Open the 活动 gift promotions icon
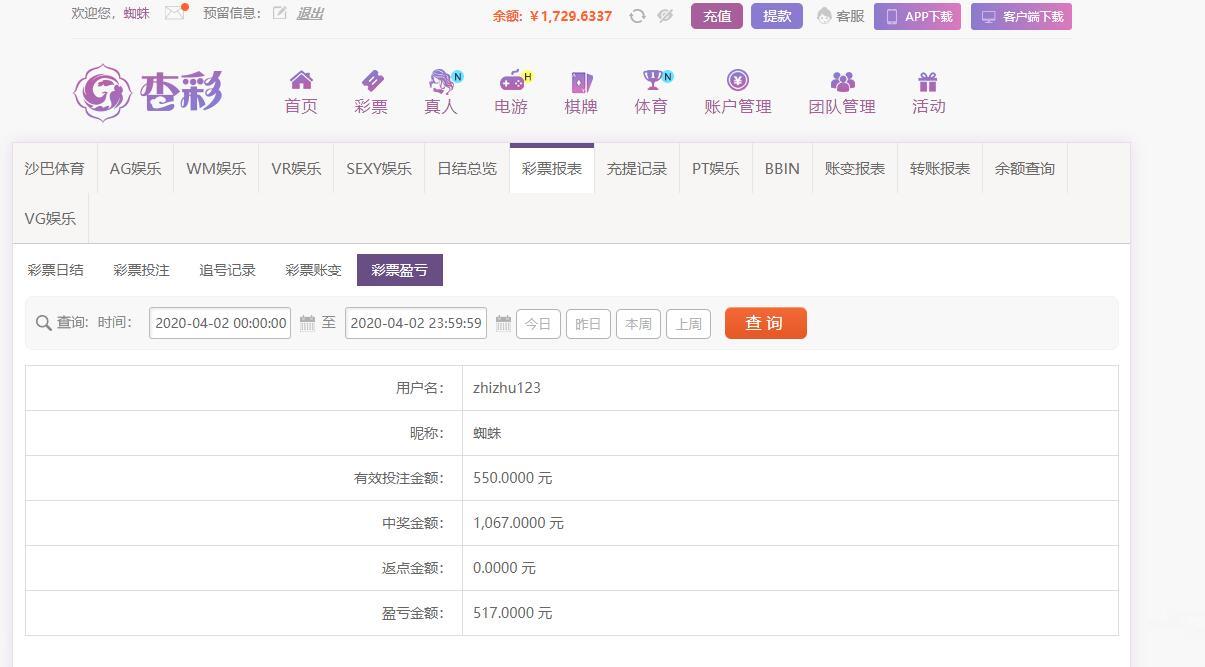Viewport: 1205px width, 667px height. 928,81
